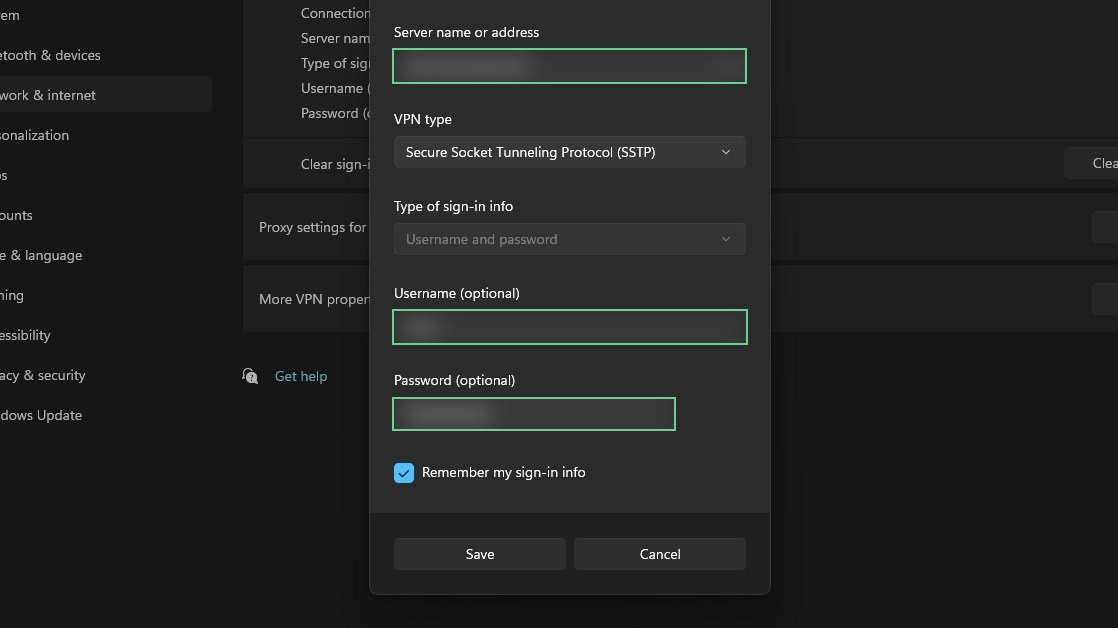Image resolution: width=1118 pixels, height=628 pixels.
Task: Click the Clear sign-in info button
Action: pyautogui.click(x=1092, y=163)
